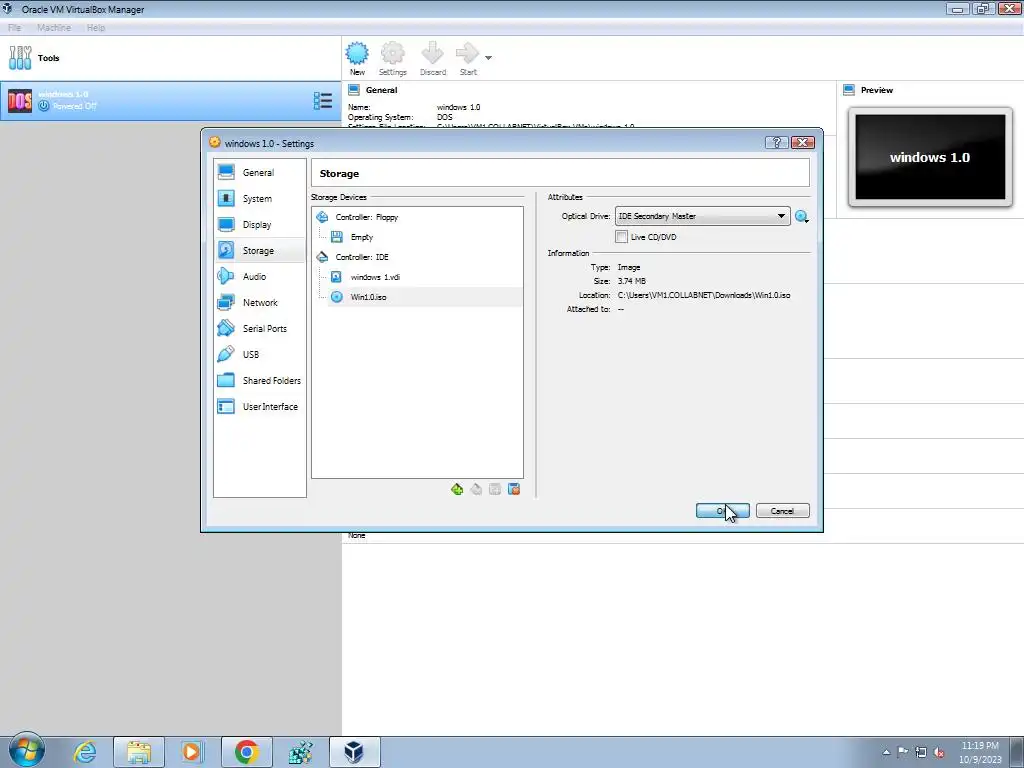Enable the Live CD/DVD checkbox

pyautogui.click(x=622, y=237)
